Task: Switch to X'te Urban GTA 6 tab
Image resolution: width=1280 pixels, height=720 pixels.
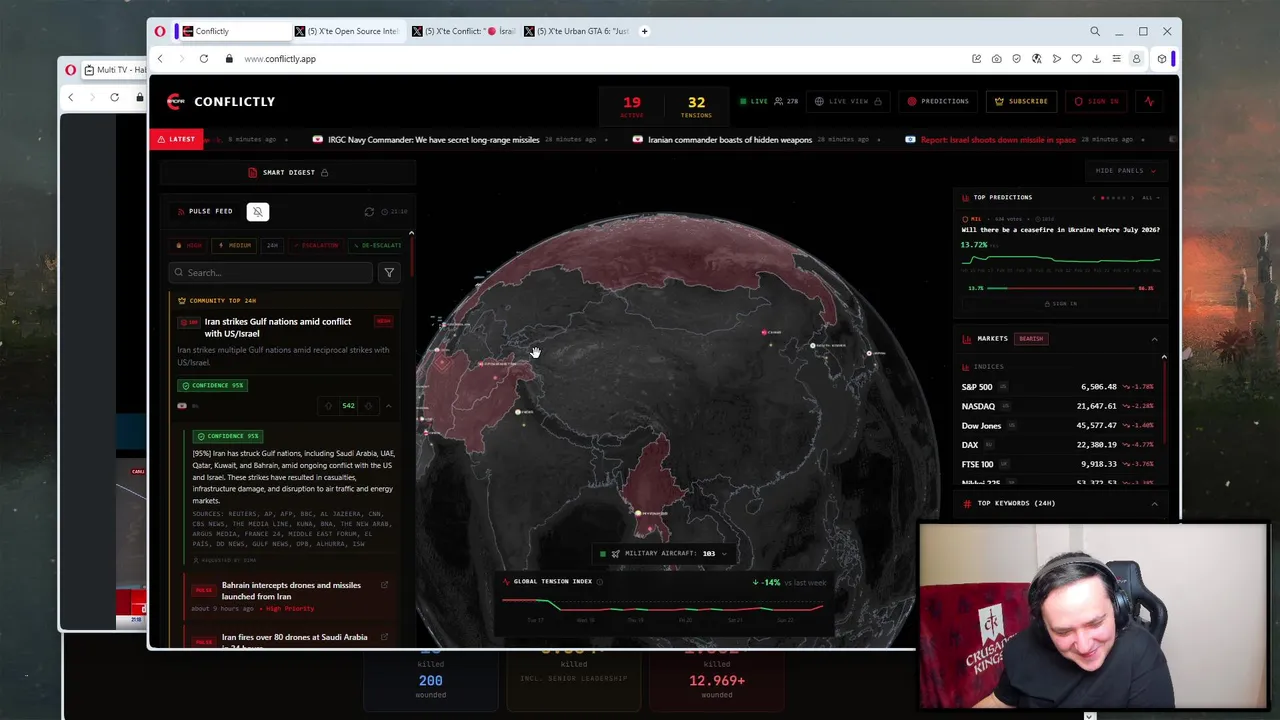Action: [x=578, y=31]
